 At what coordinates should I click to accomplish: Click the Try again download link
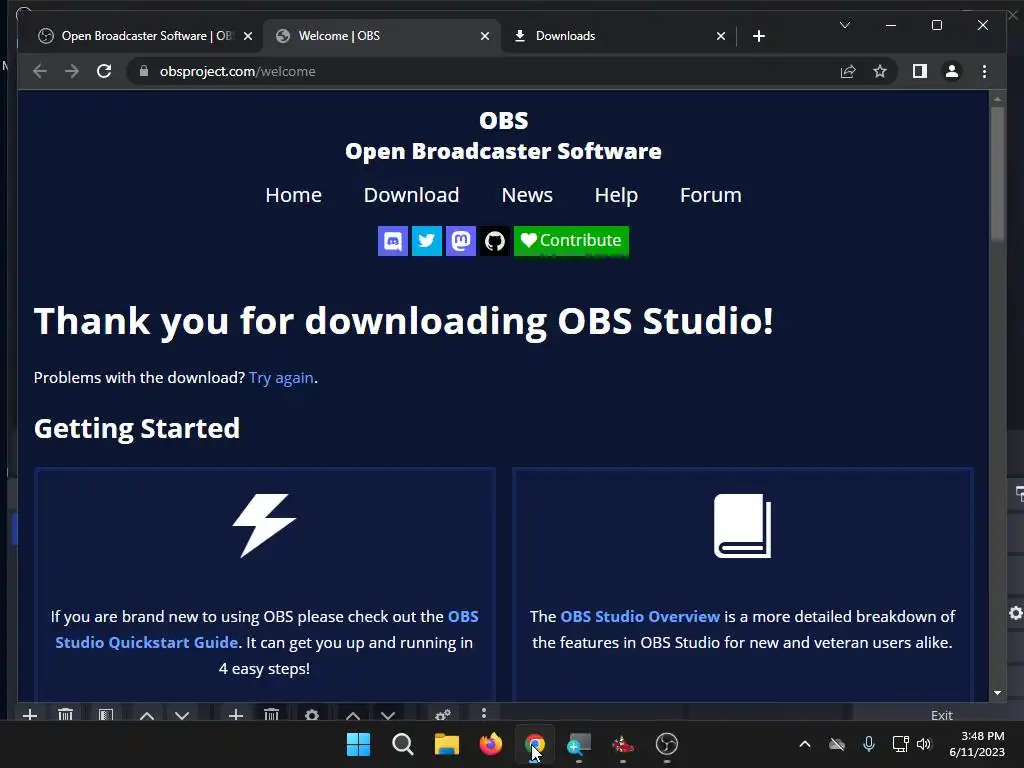coord(281,378)
